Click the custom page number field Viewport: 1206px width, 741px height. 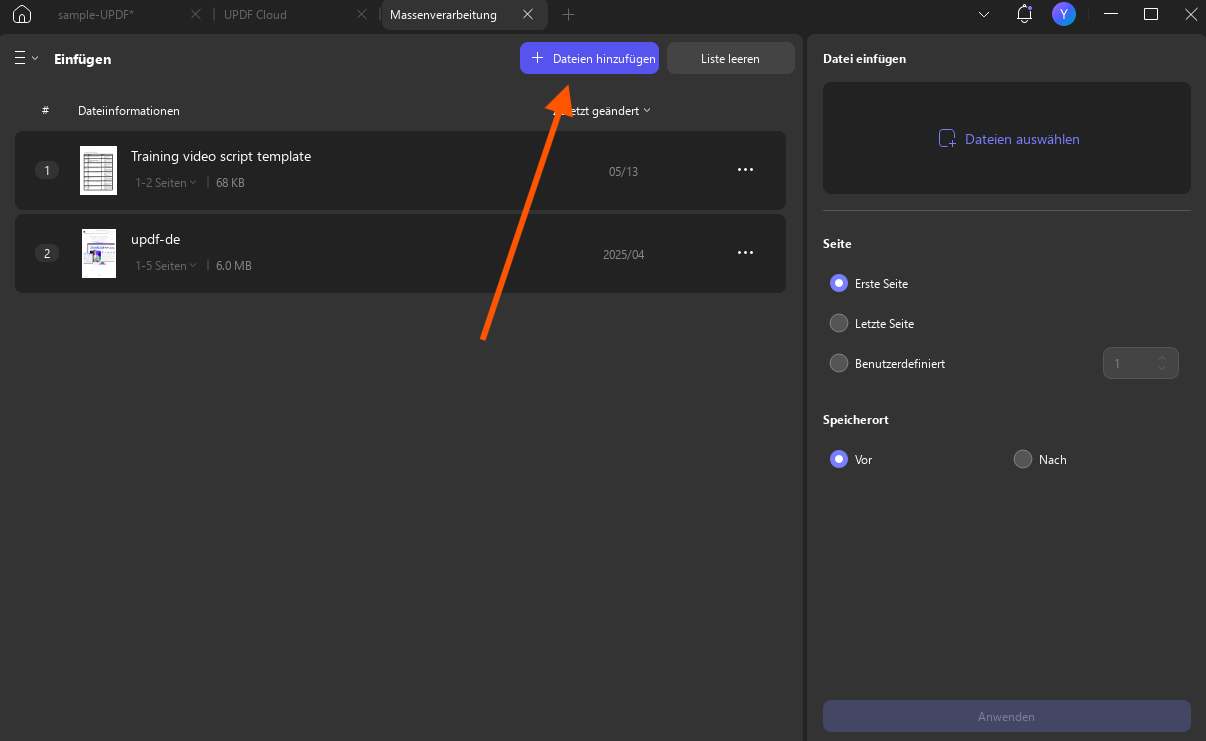click(x=1140, y=363)
